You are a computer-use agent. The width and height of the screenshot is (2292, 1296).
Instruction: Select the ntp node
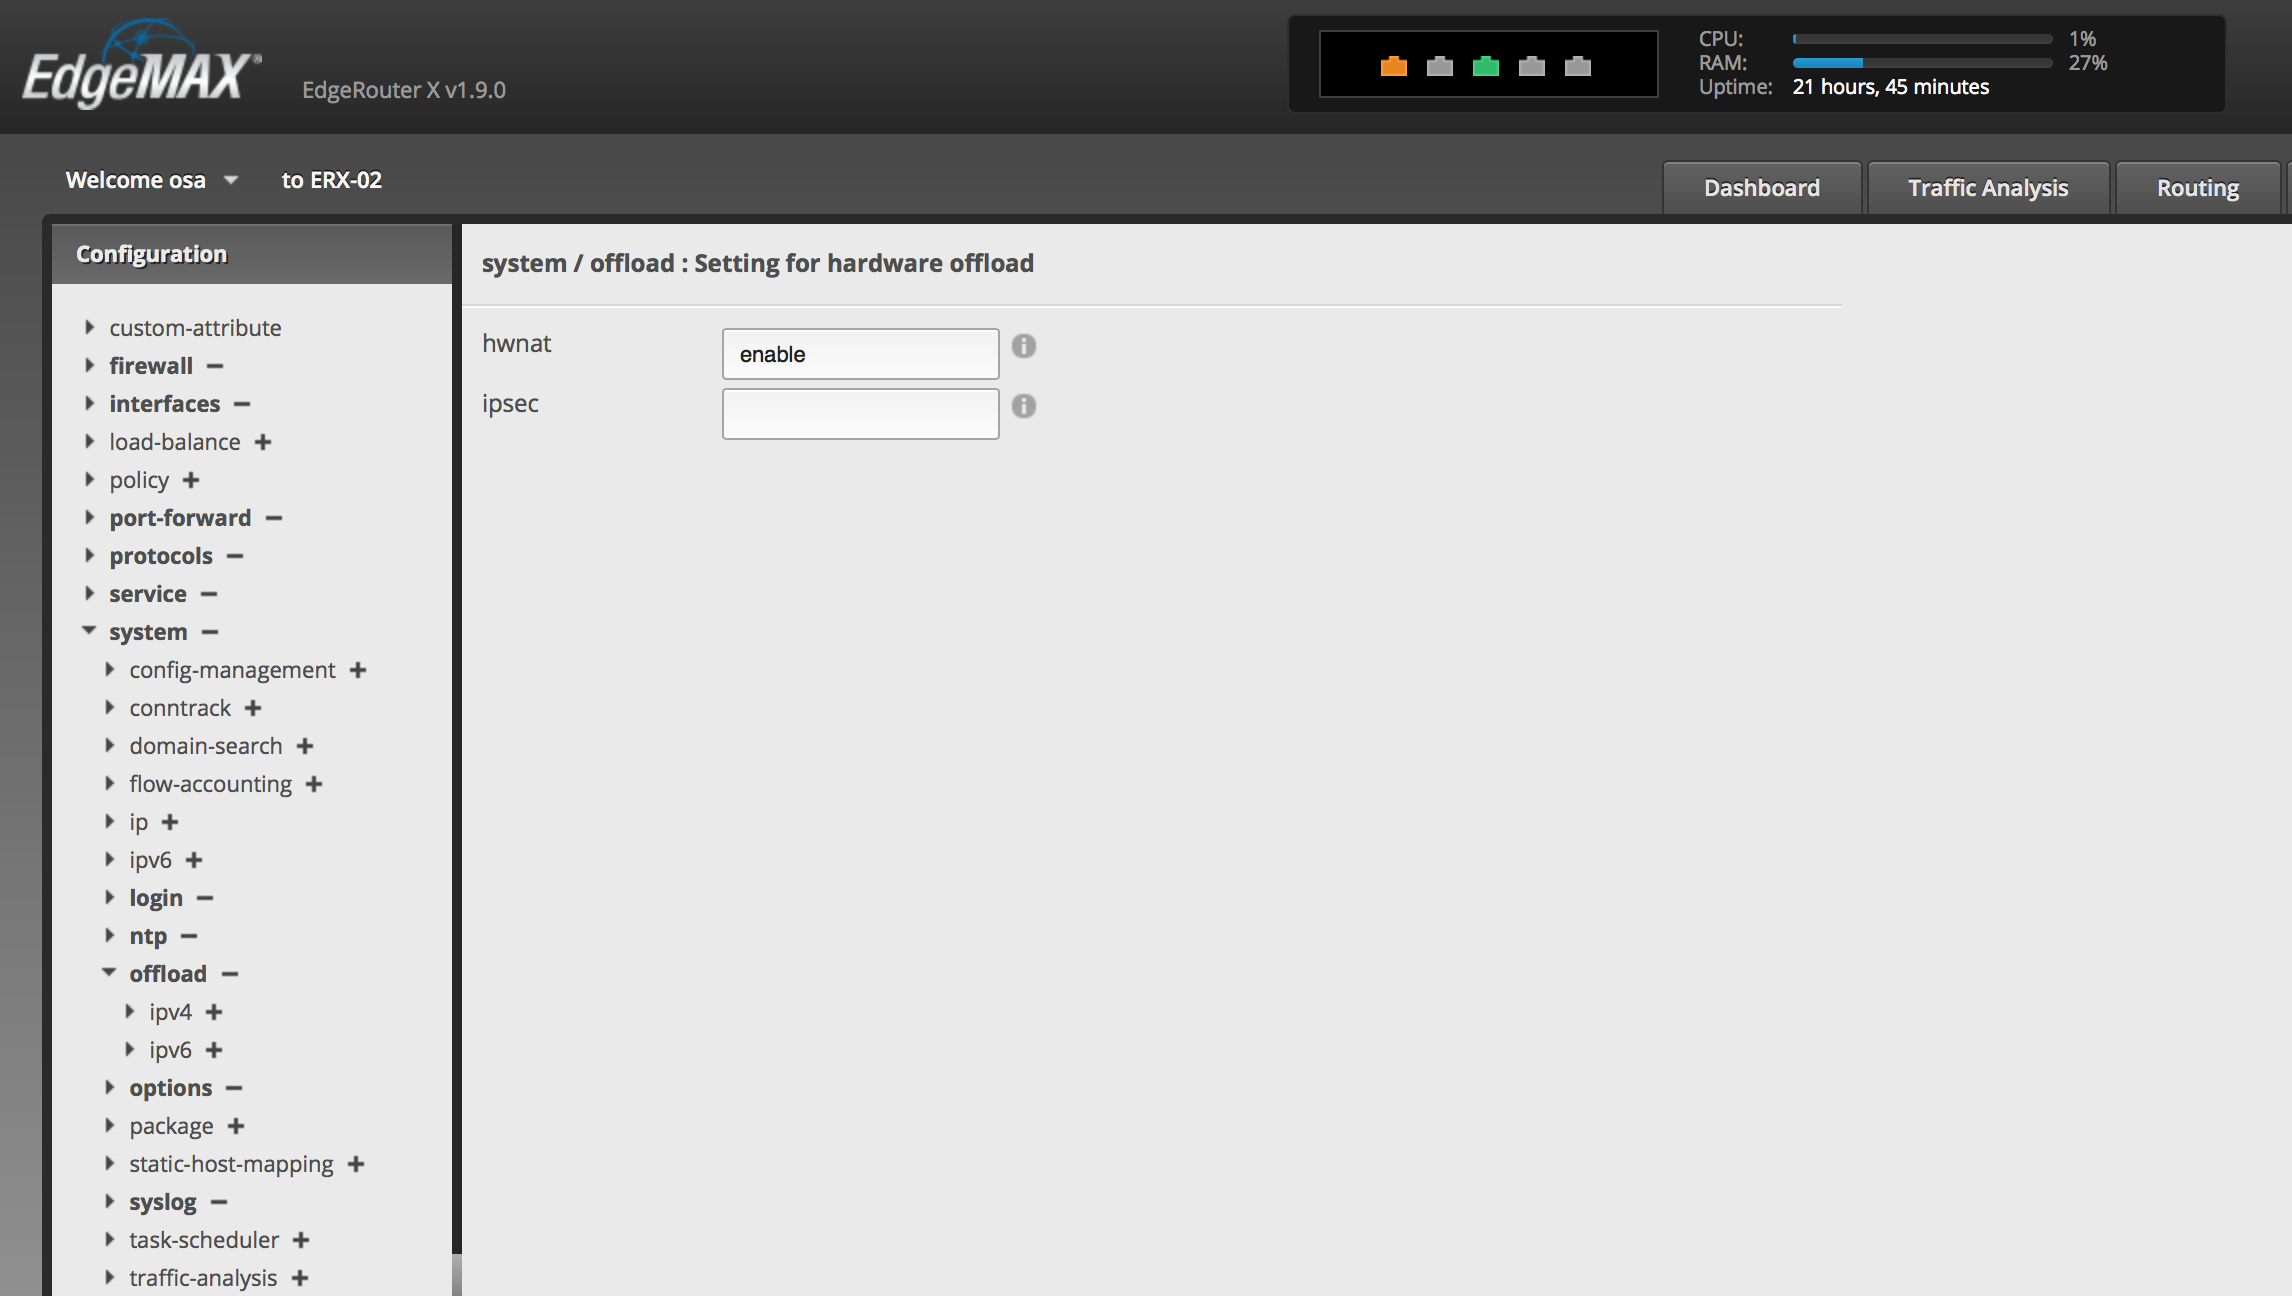tap(148, 936)
